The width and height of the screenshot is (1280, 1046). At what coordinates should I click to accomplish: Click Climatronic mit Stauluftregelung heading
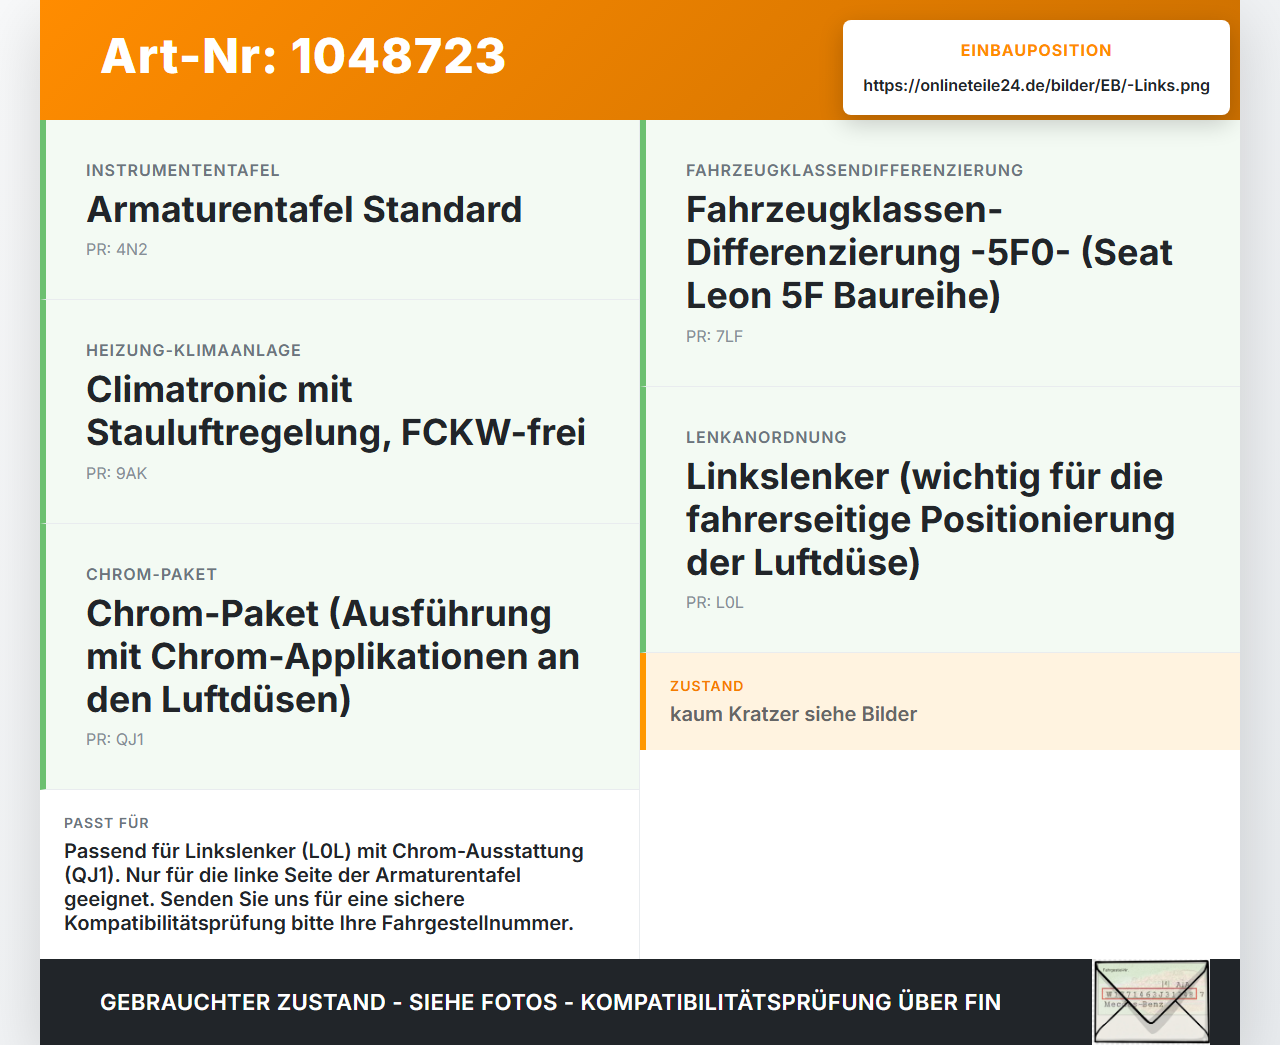(336, 411)
